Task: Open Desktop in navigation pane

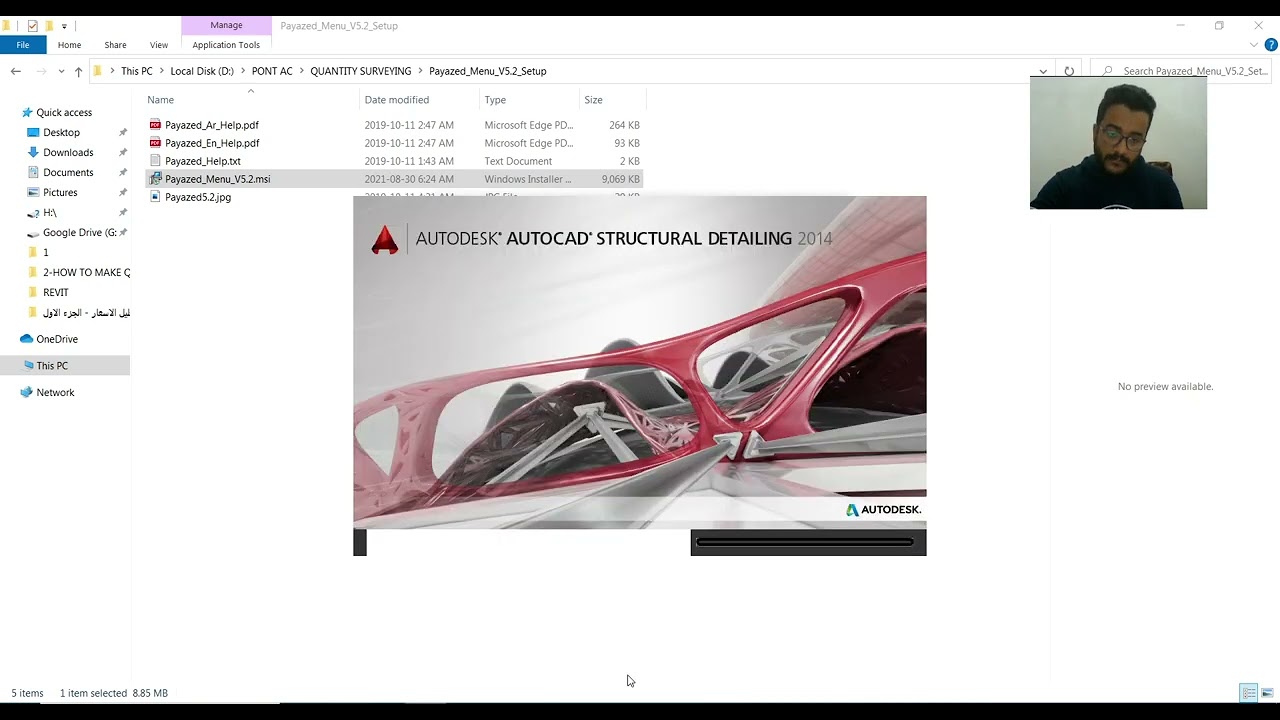Action: pyautogui.click(x=61, y=133)
